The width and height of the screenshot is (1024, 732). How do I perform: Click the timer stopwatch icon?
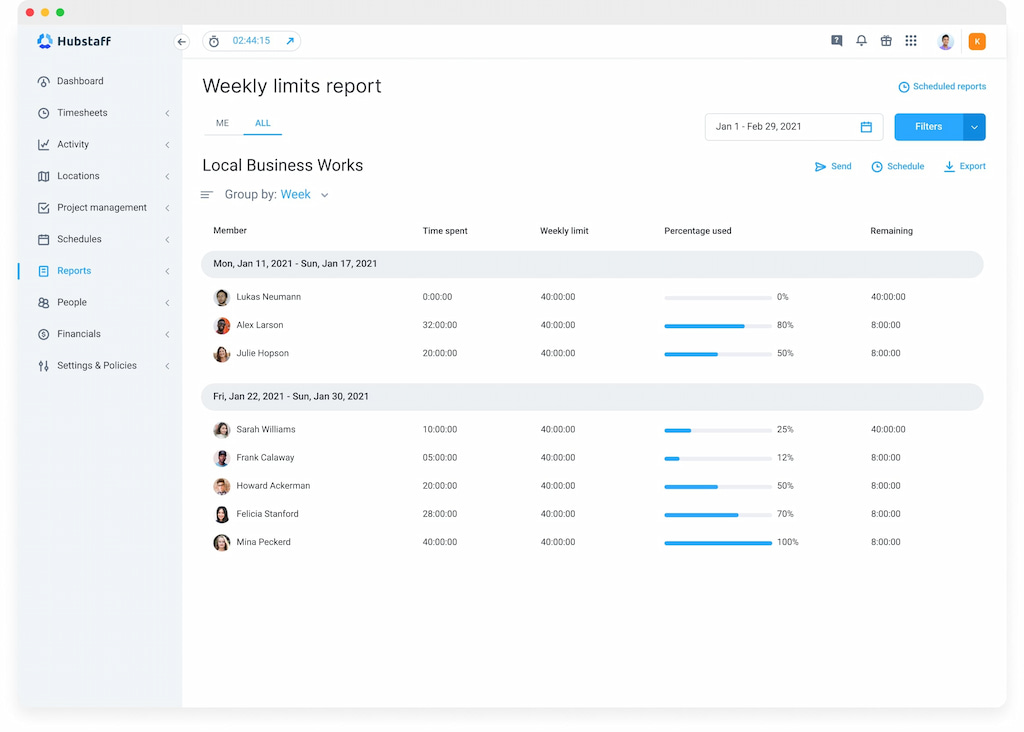214,42
